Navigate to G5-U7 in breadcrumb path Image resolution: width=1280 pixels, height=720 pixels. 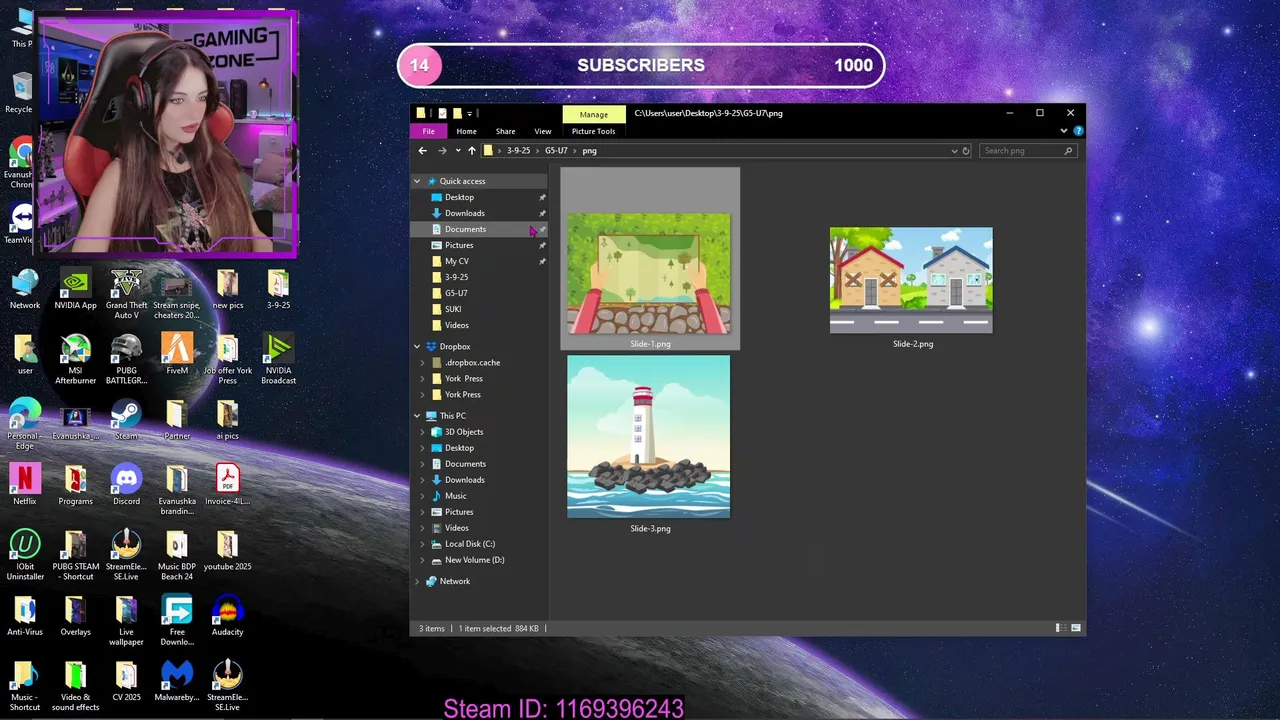[x=556, y=151]
